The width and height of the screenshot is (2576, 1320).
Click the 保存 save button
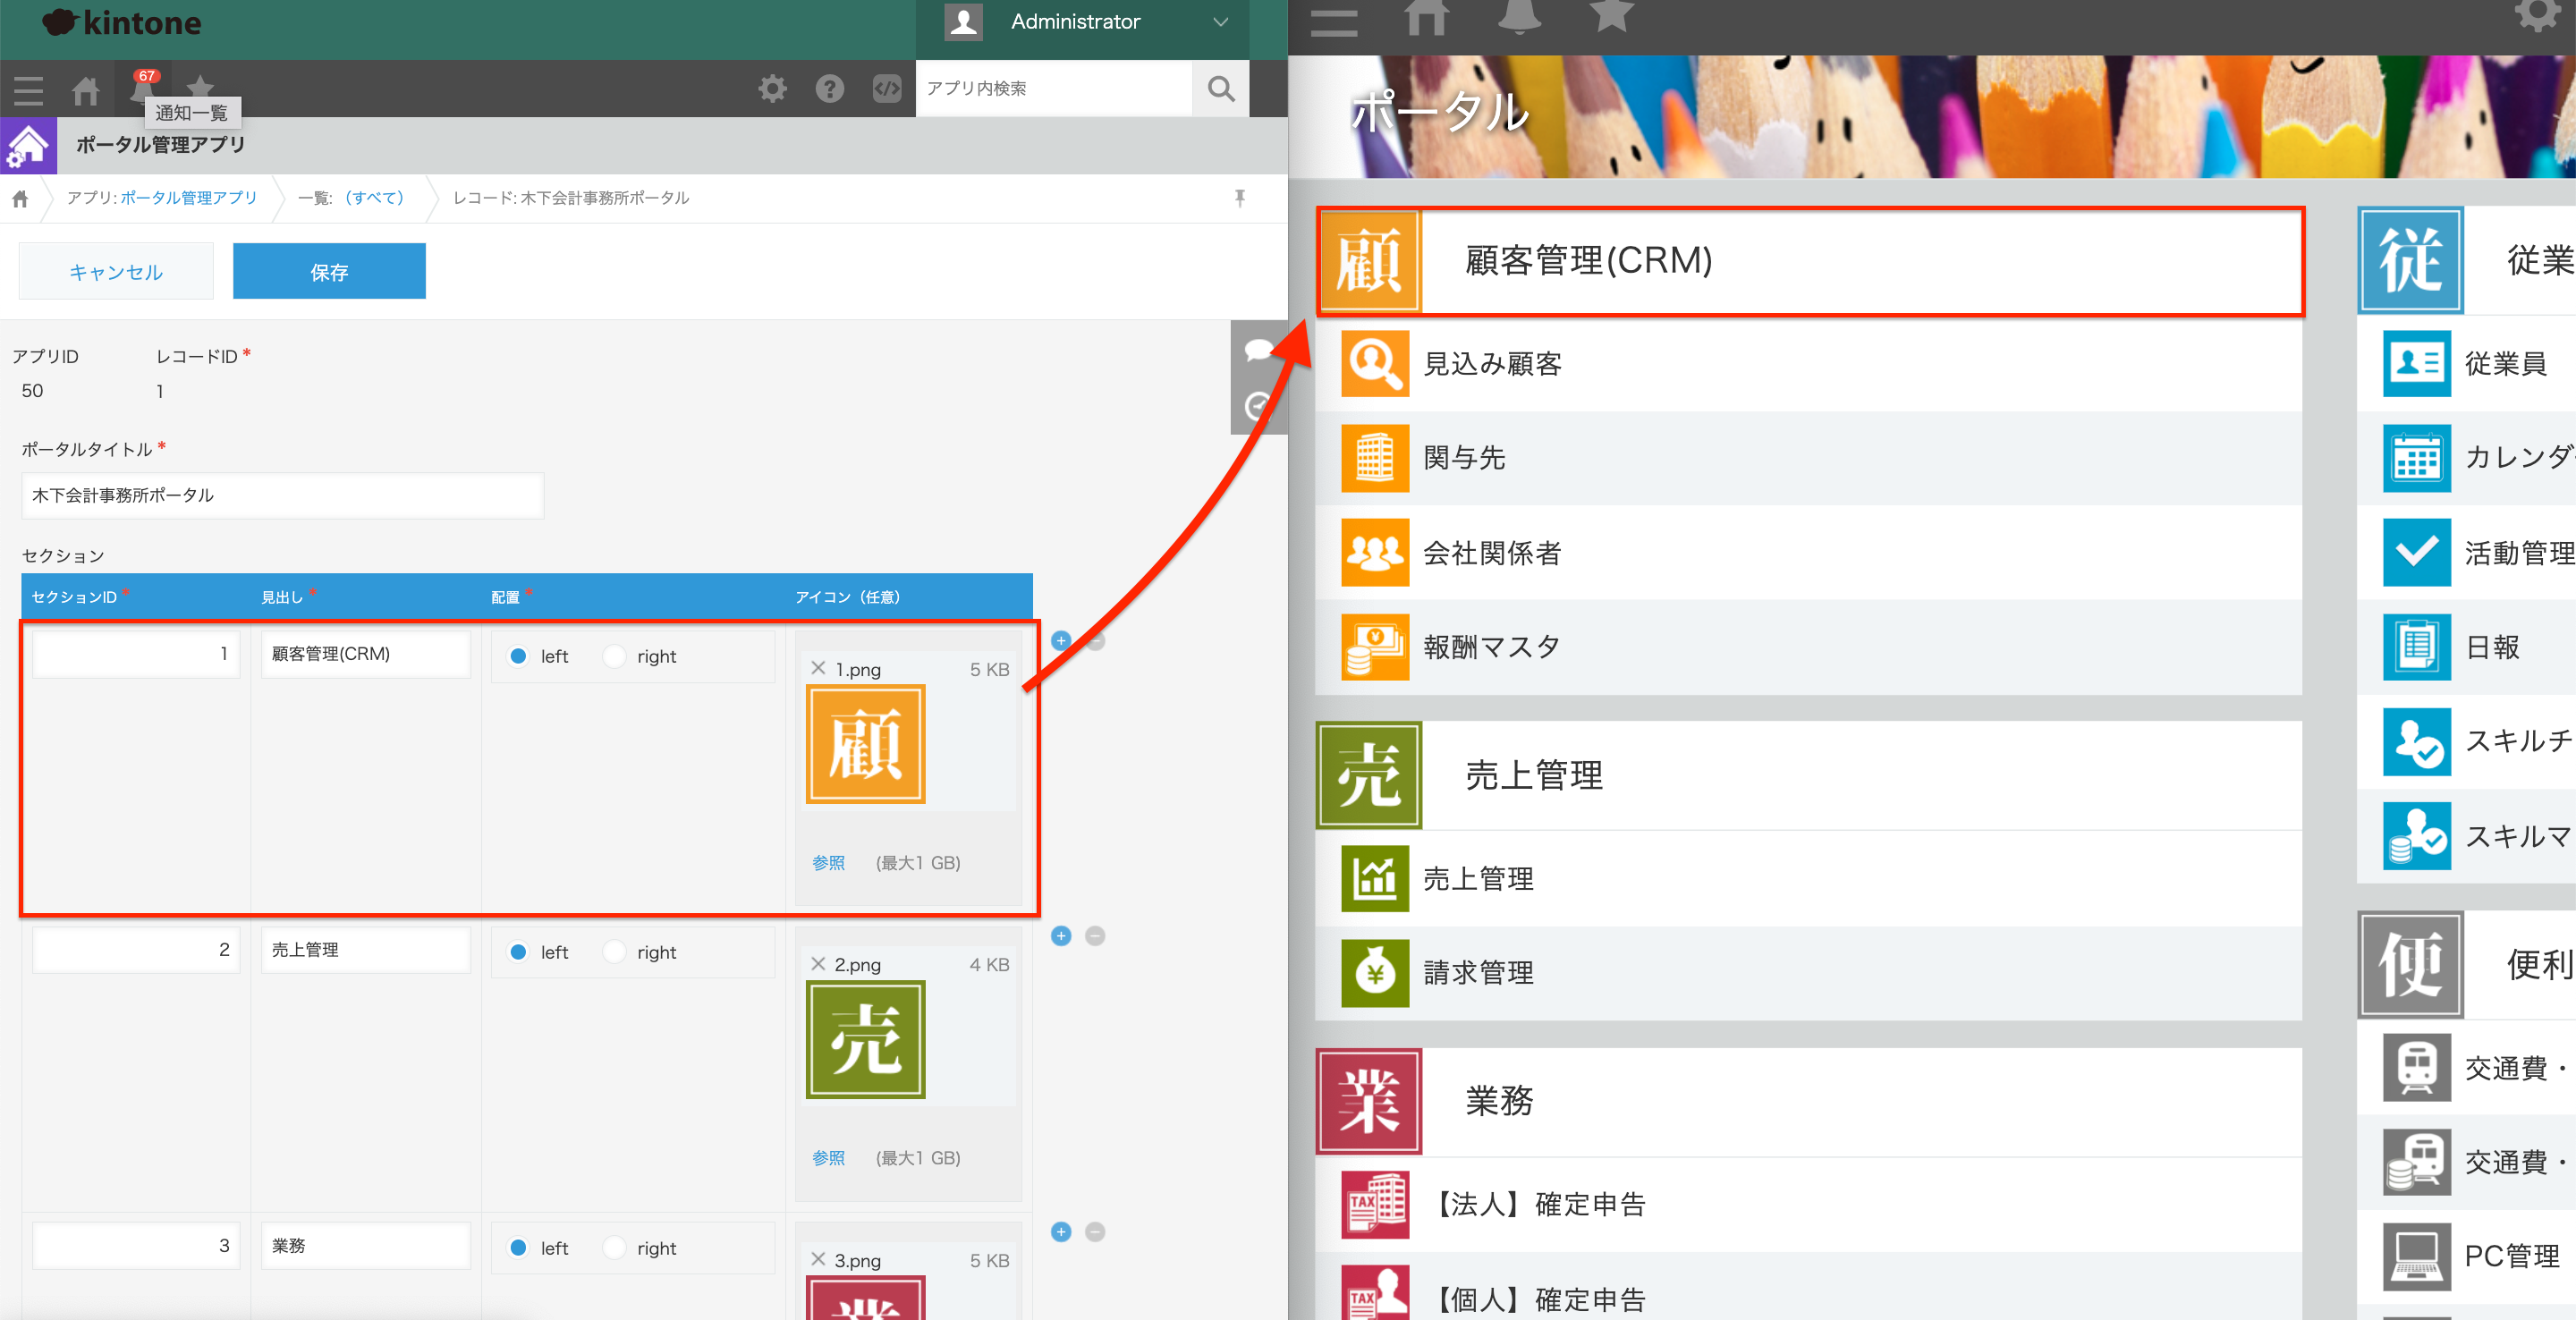329,270
